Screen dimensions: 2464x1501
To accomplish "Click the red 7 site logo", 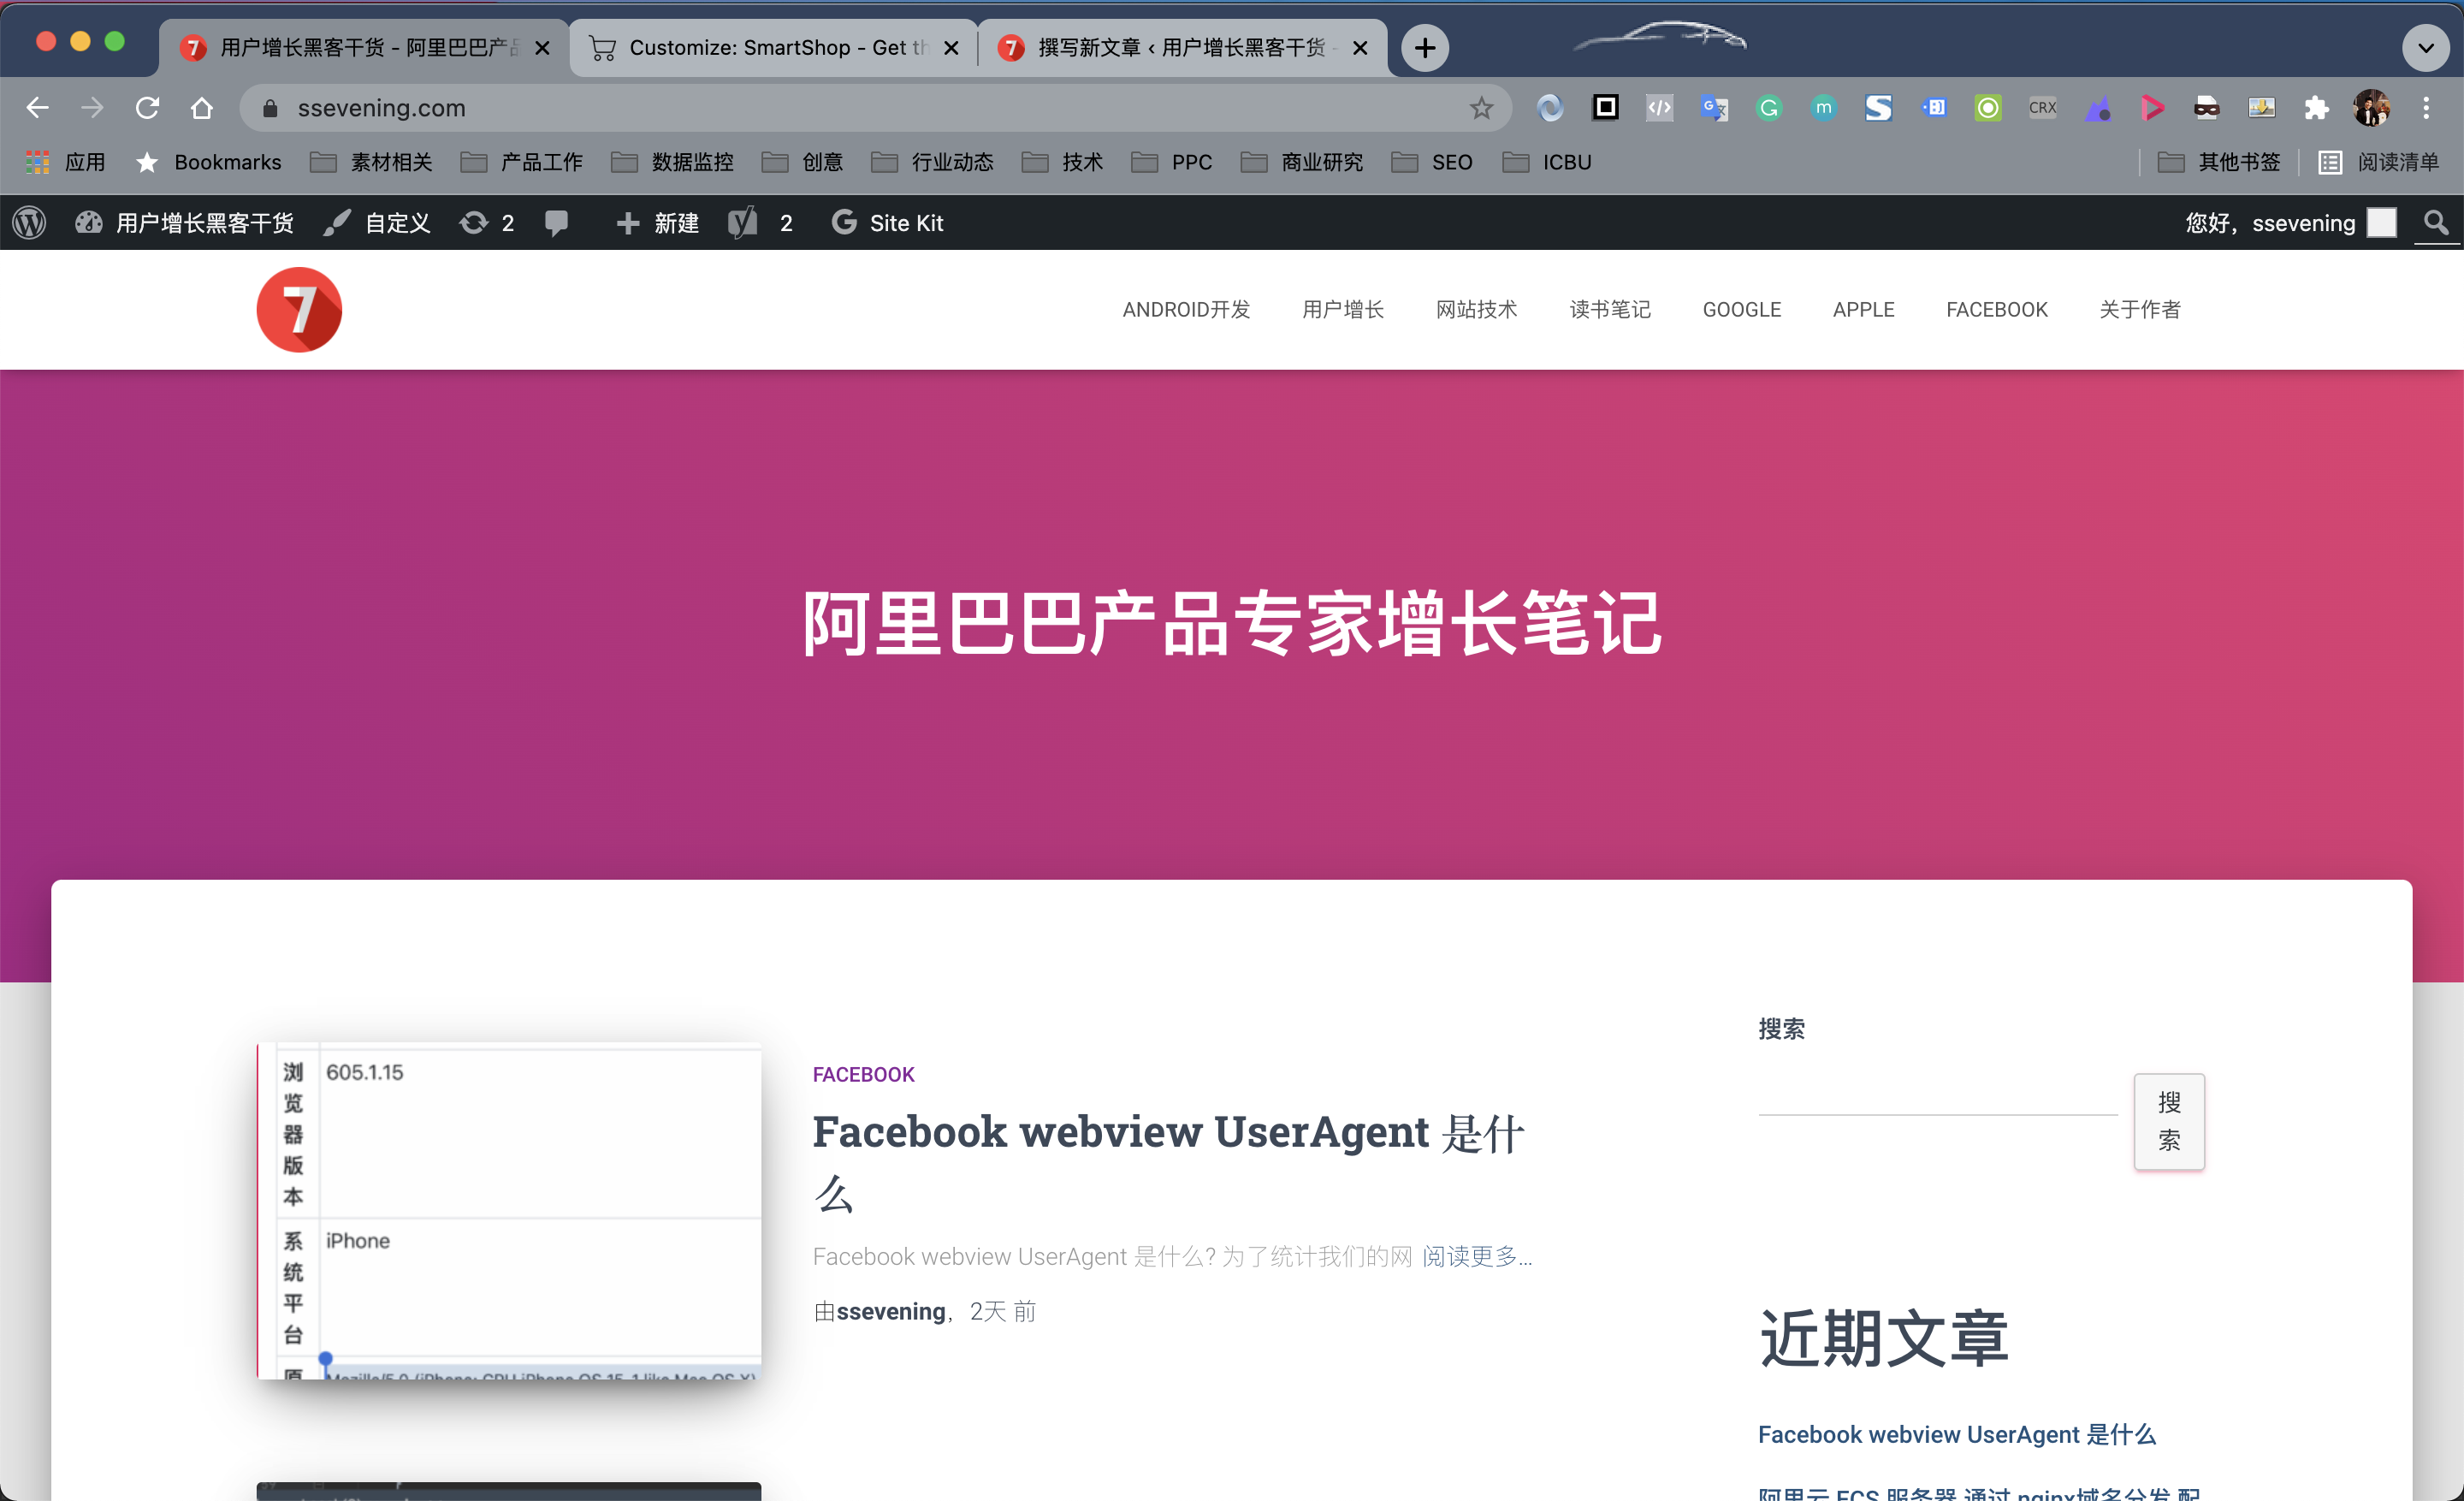I will pyautogui.click(x=299, y=310).
